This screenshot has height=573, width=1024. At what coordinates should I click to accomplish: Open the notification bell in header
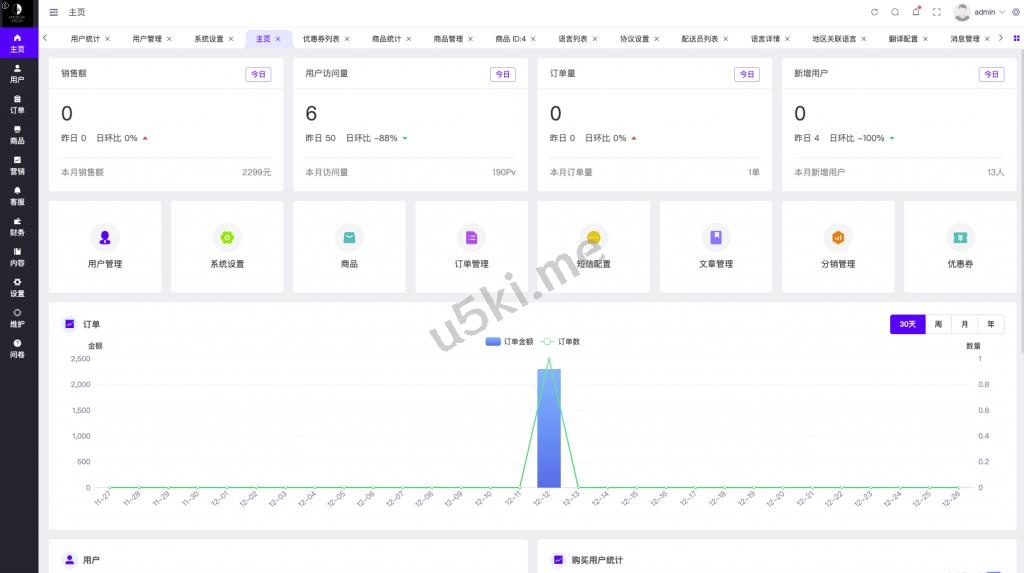pyautogui.click(x=915, y=12)
